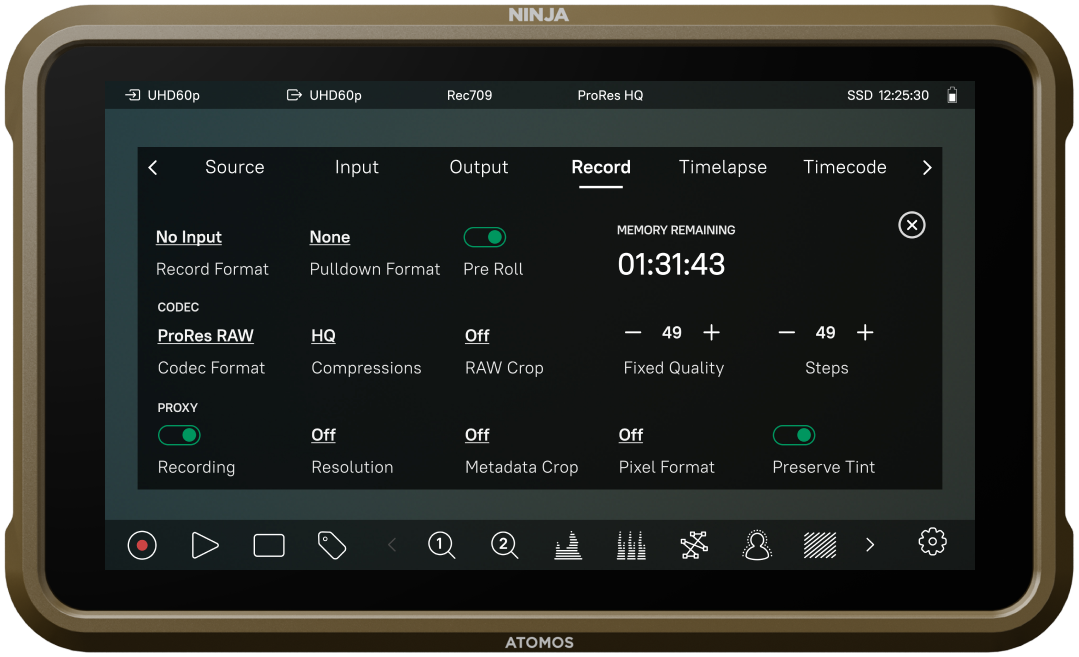This screenshot has height=657, width=1079.
Task: Toggle the Pre Roll switch
Action: coord(485,237)
